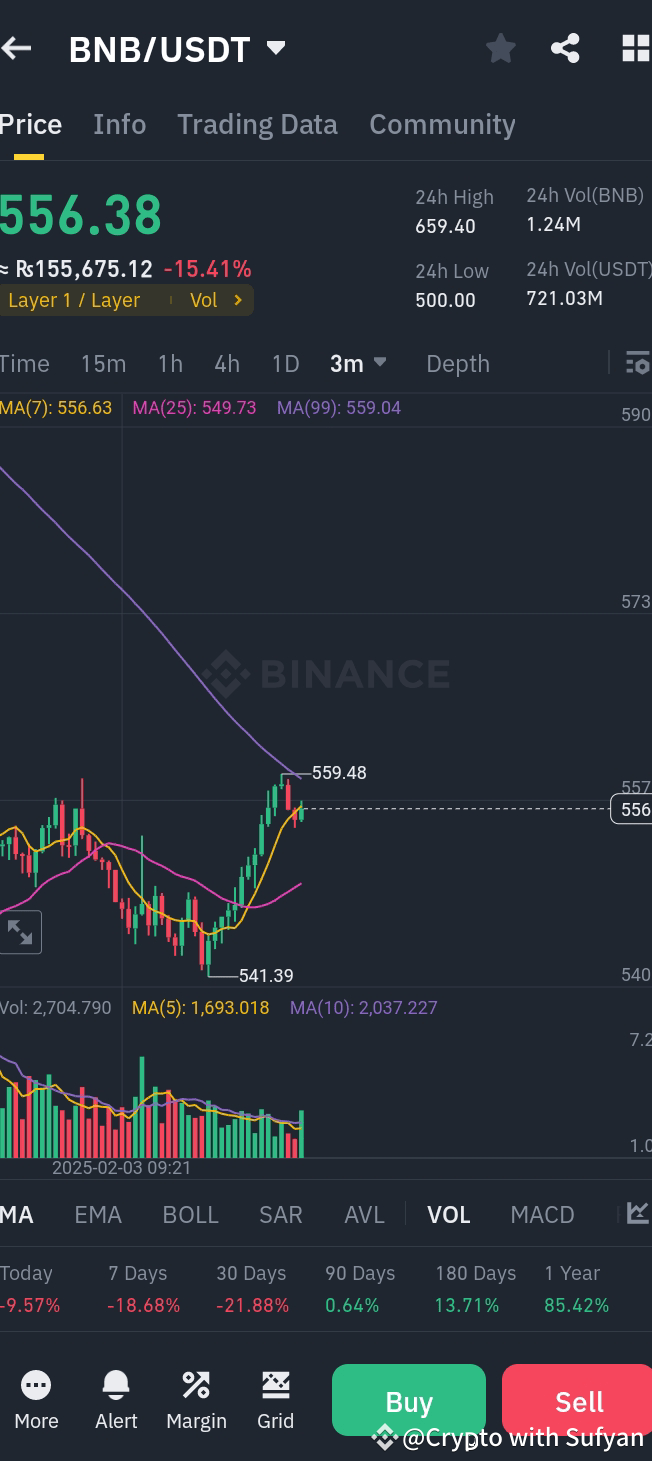Open the Community tab

point(442,124)
